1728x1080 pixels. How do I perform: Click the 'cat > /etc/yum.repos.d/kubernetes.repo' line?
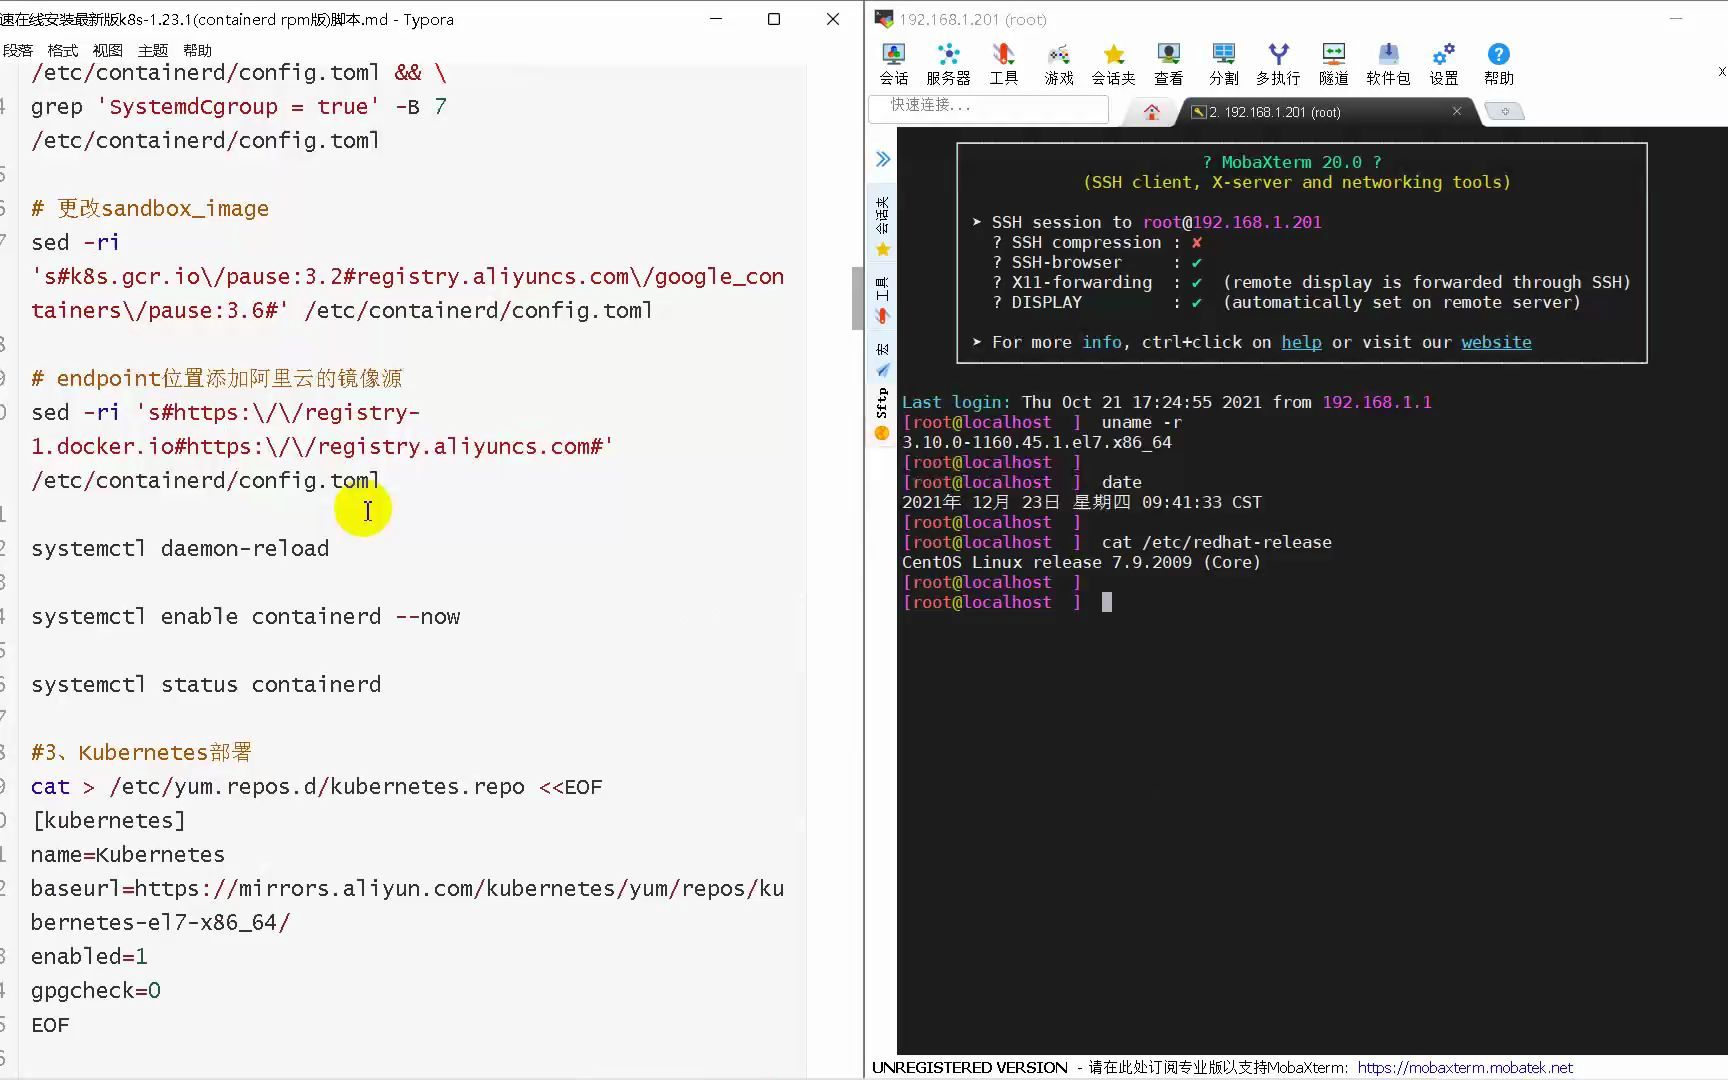click(316, 786)
